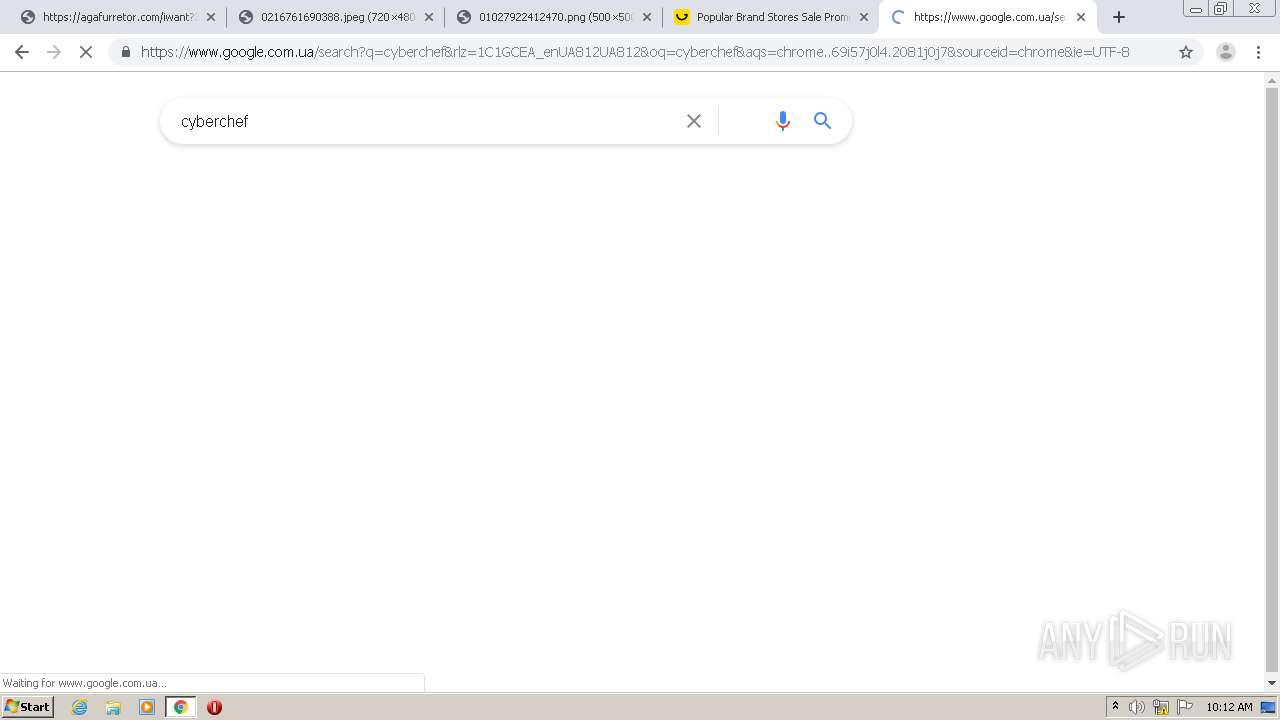This screenshot has width=1280, height=720.
Task: Go back to the previous page
Action: (x=22, y=52)
